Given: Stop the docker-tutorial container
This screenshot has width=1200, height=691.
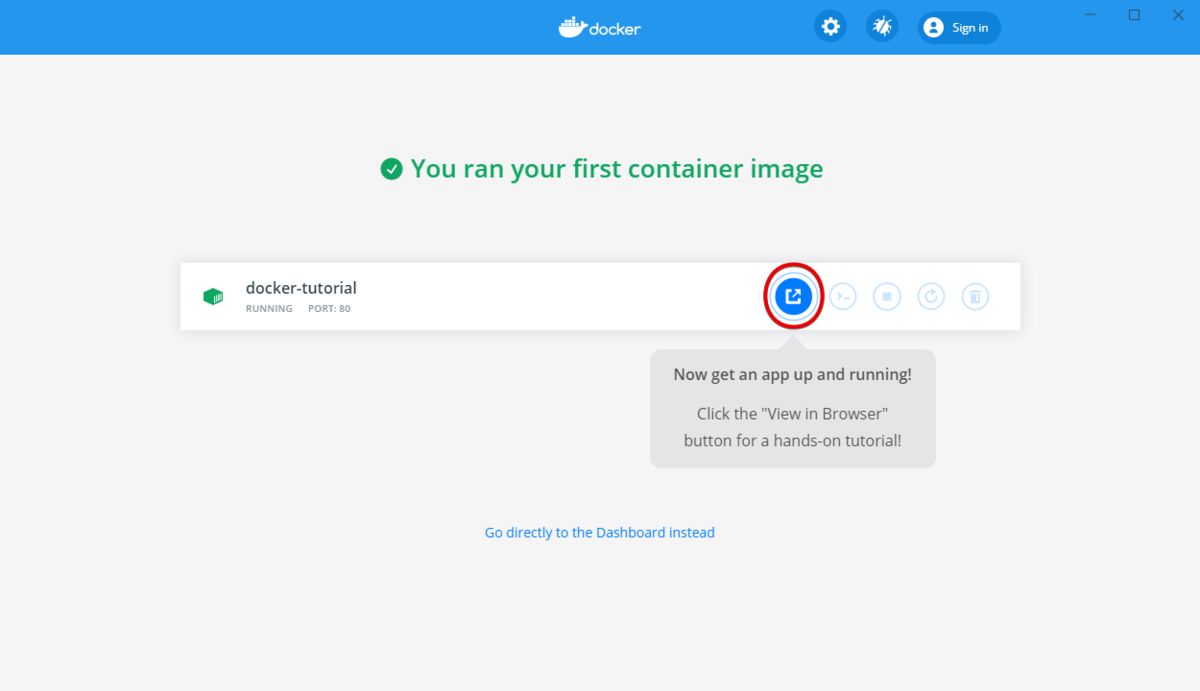Looking at the screenshot, I should 887,296.
